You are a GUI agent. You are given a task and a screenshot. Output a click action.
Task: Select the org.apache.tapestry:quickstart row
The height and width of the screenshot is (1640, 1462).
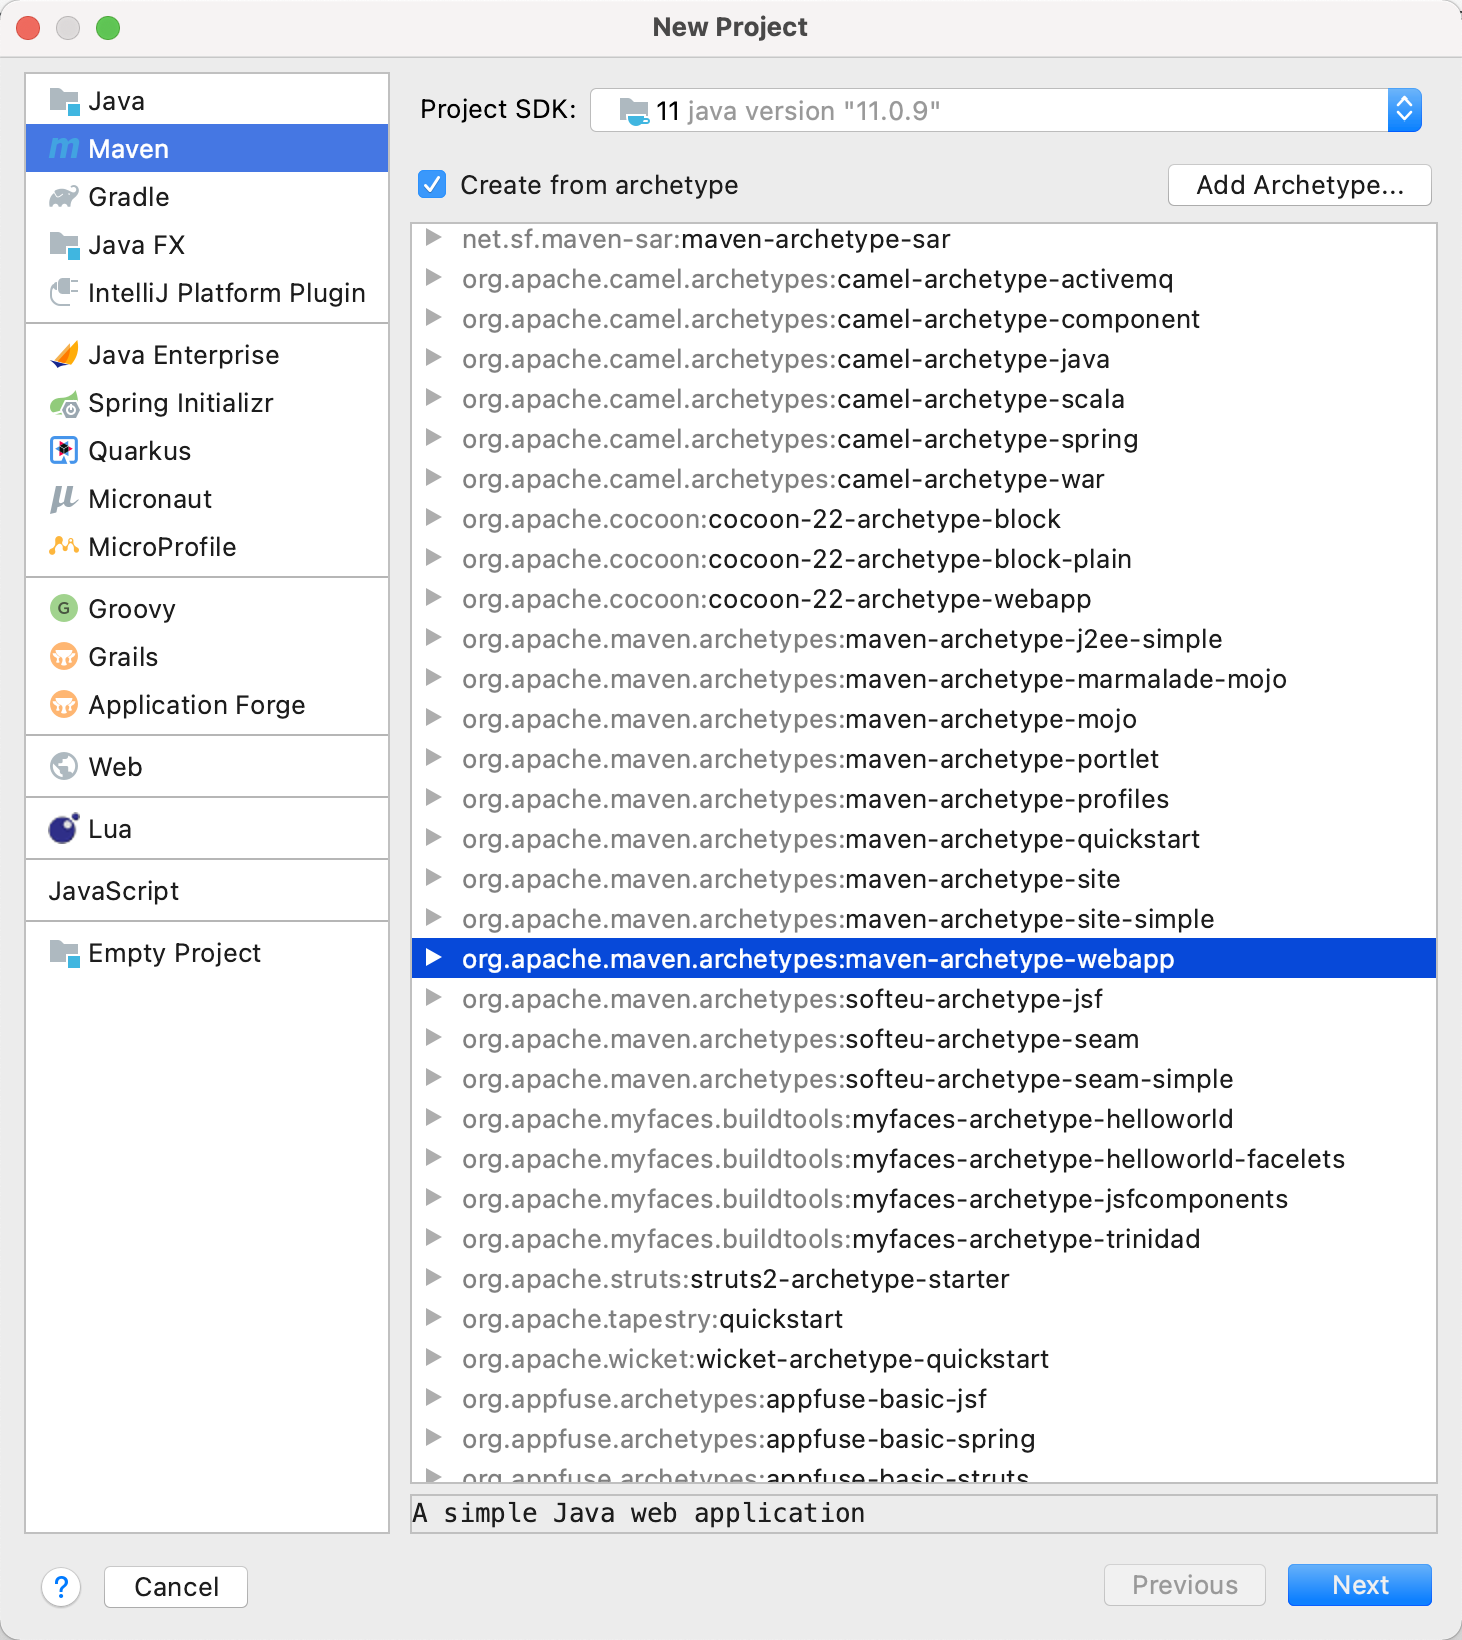coord(924,1319)
